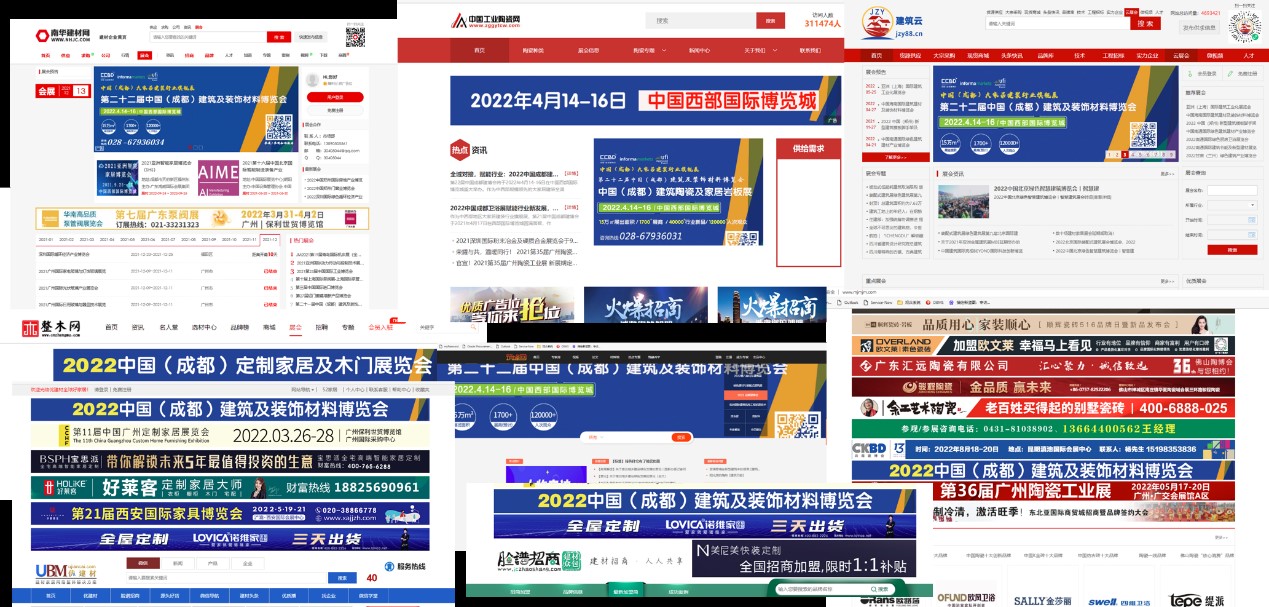Click the circular JZY 建筑云 logo
Image resolution: width=1269 pixels, height=607 pixels.
(x=877, y=21)
